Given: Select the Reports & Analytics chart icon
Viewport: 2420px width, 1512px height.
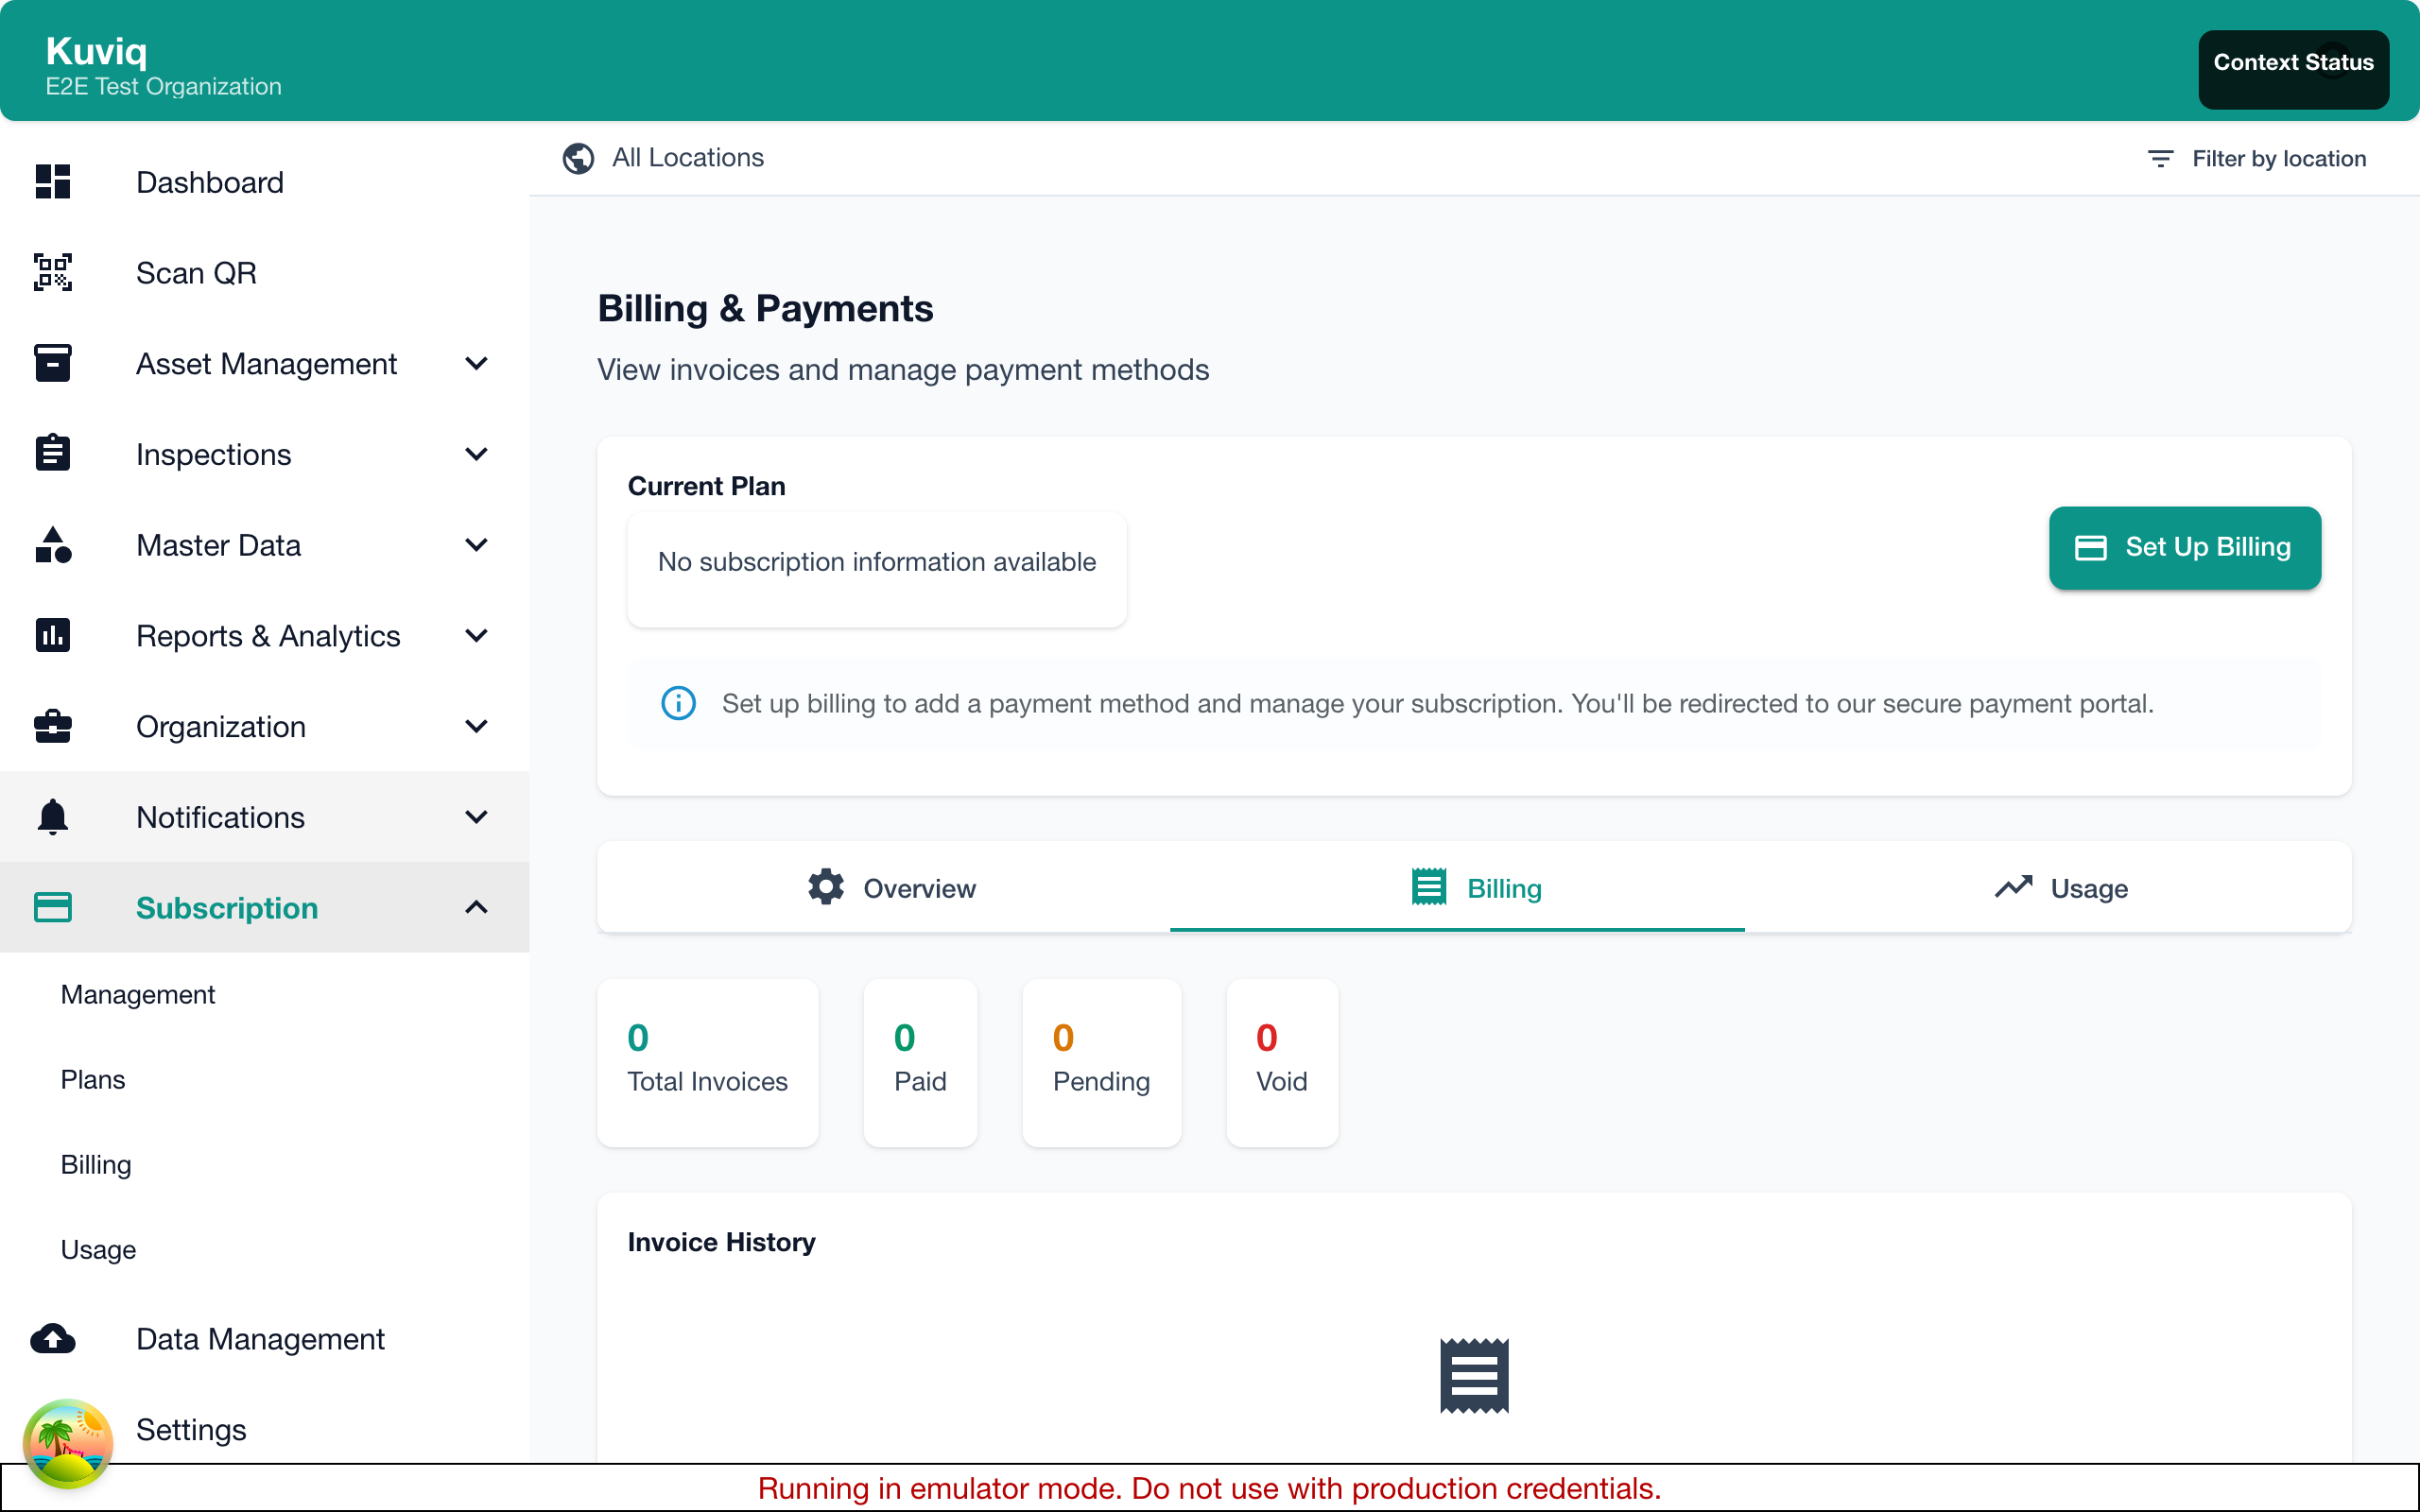Looking at the screenshot, I should (52, 635).
